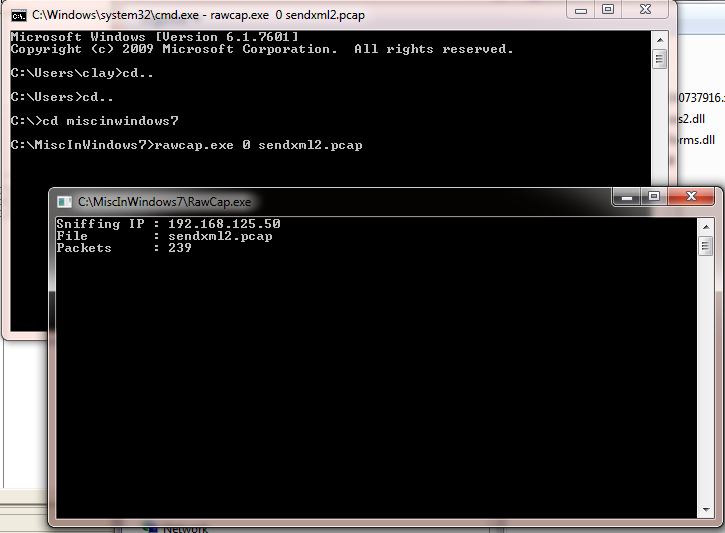The image size is (725, 533).
Task: Maximize the cmd.exe window
Action: (608, 10)
